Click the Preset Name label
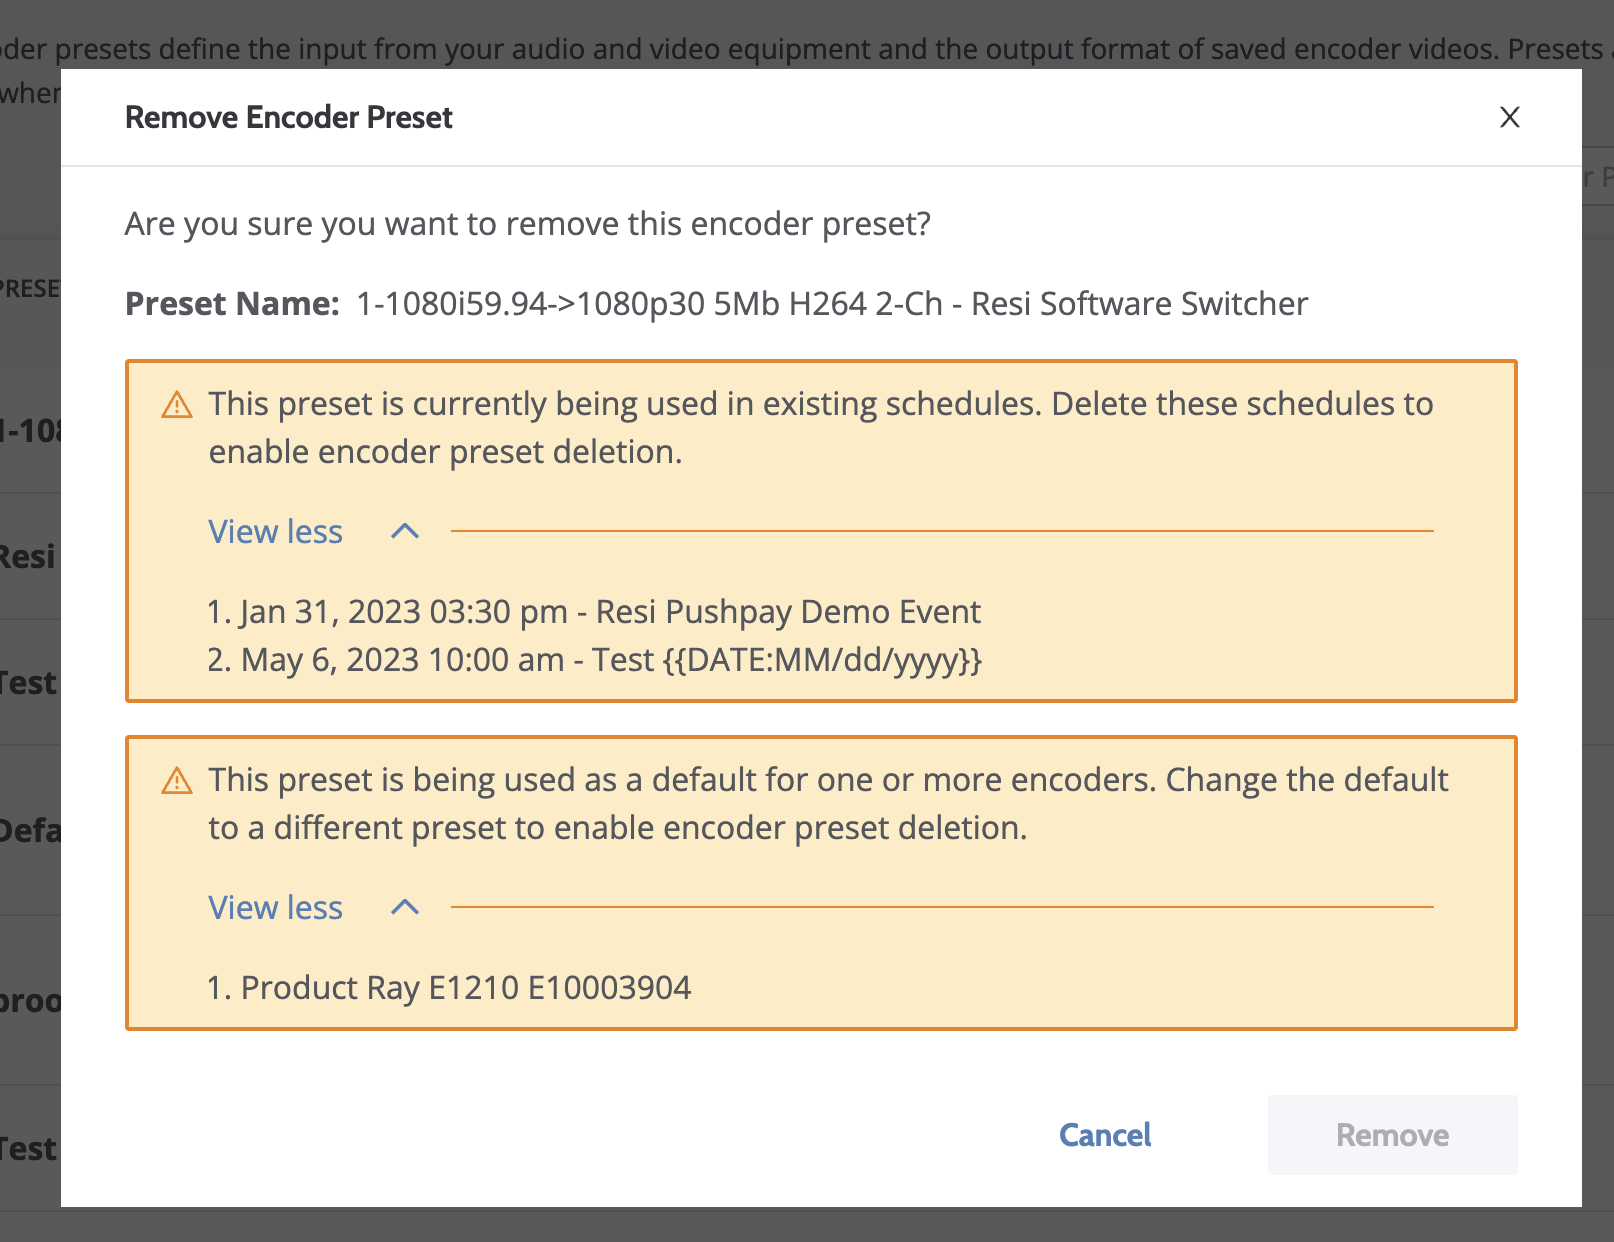Screen dimensions: 1614x1242 coord(232,304)
